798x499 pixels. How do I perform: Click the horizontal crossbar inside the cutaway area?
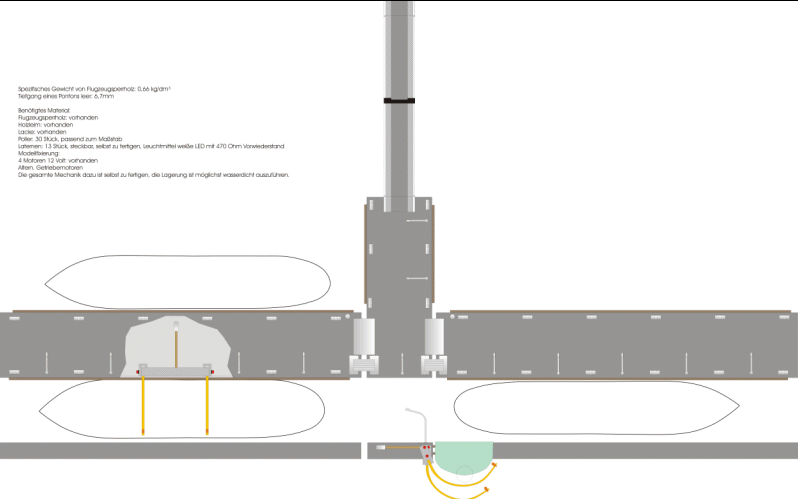176,369
